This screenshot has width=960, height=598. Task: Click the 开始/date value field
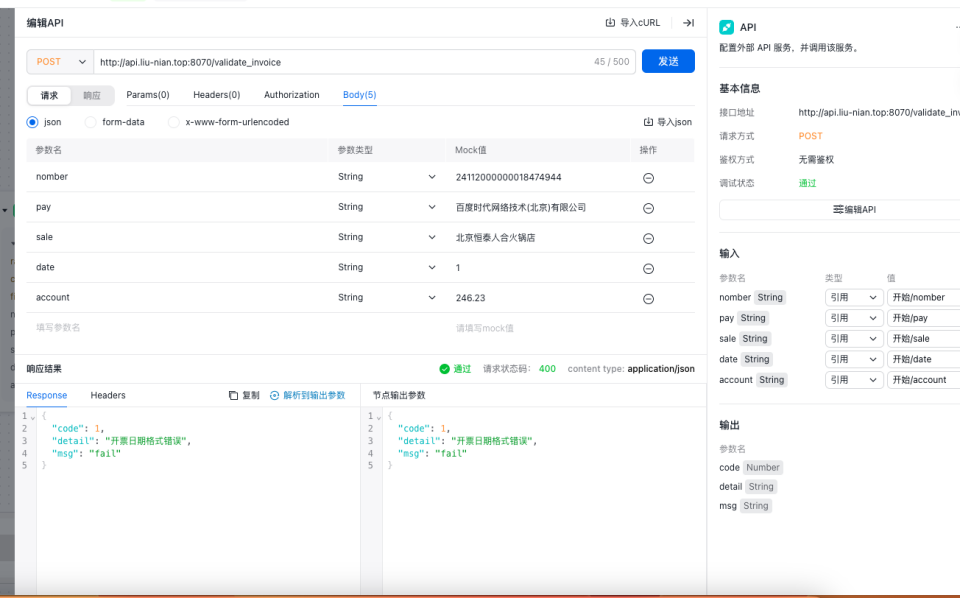tap(923, 359)
